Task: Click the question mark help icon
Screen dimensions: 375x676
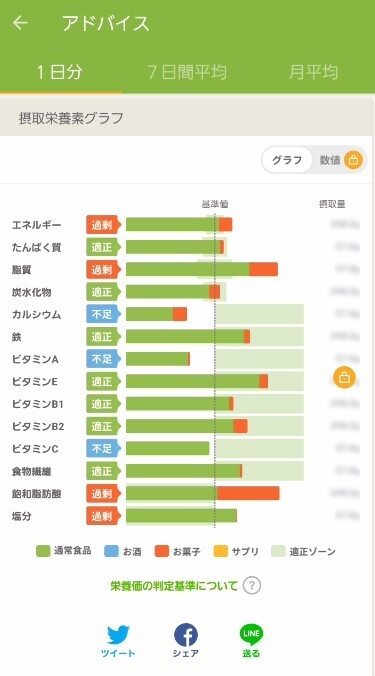Action: pos(252,586)
